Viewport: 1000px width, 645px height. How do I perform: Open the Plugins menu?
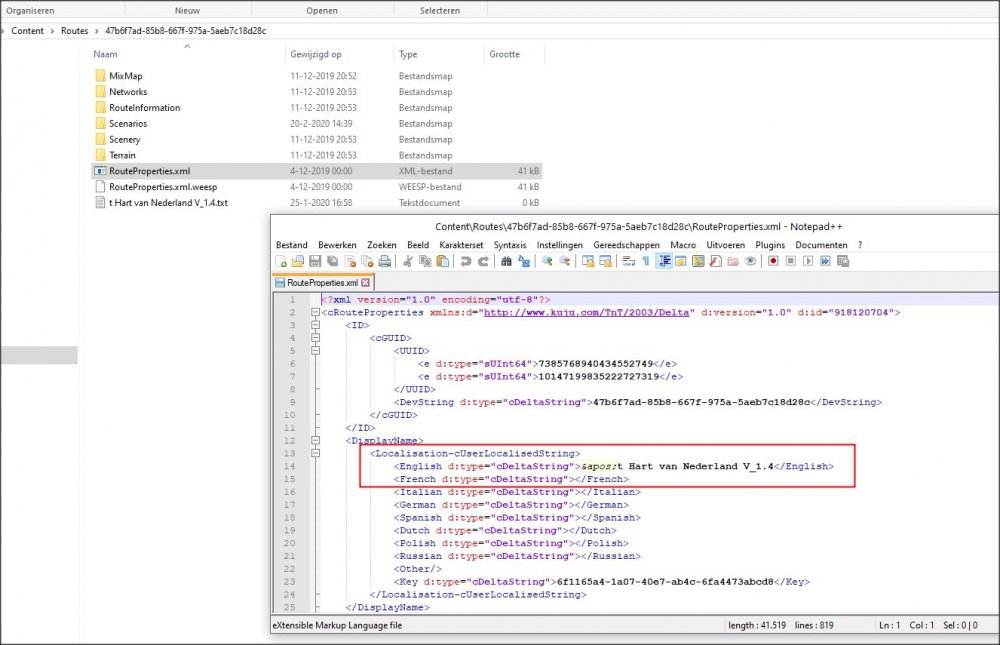coord(770,245)
